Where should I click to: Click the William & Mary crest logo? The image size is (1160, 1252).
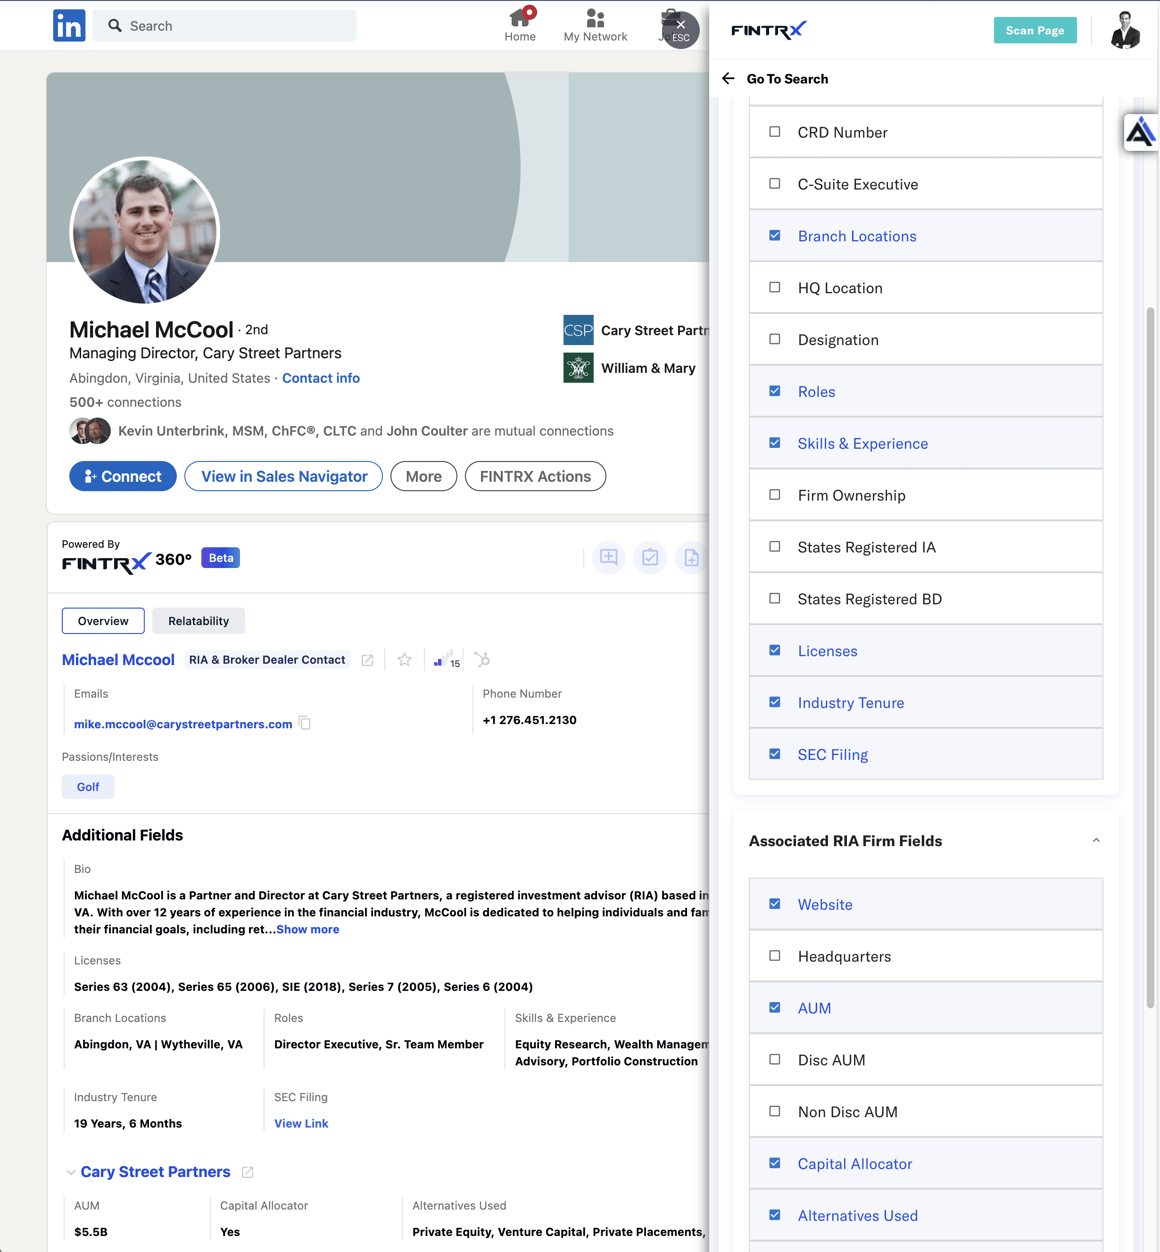pos(578,368)
